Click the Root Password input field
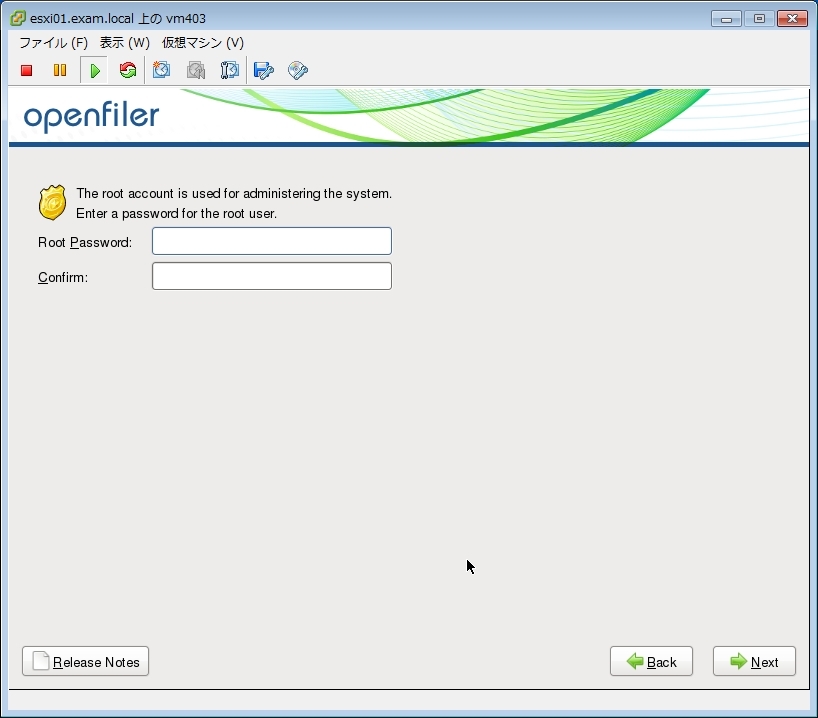Image resolution: width=818 pixels, height=718 pixels. [x=272, y=241]
